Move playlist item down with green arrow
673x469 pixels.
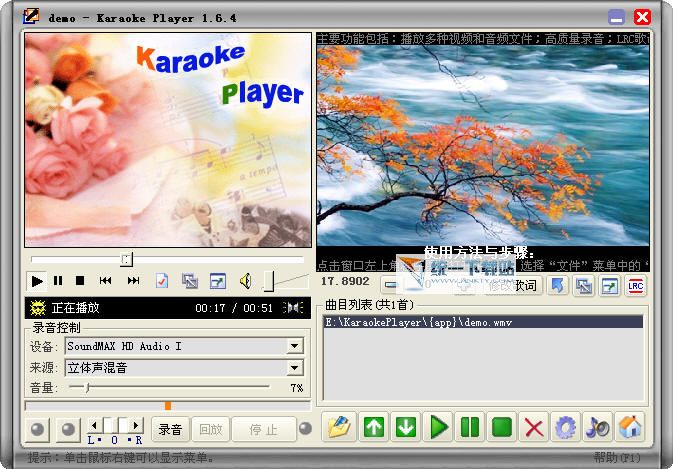tap(405, 428)
